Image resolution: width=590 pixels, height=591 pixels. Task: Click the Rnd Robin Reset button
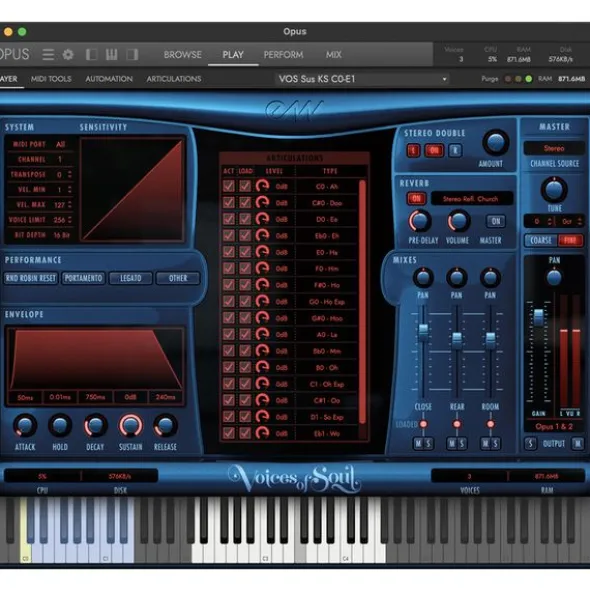coord(31,278)
